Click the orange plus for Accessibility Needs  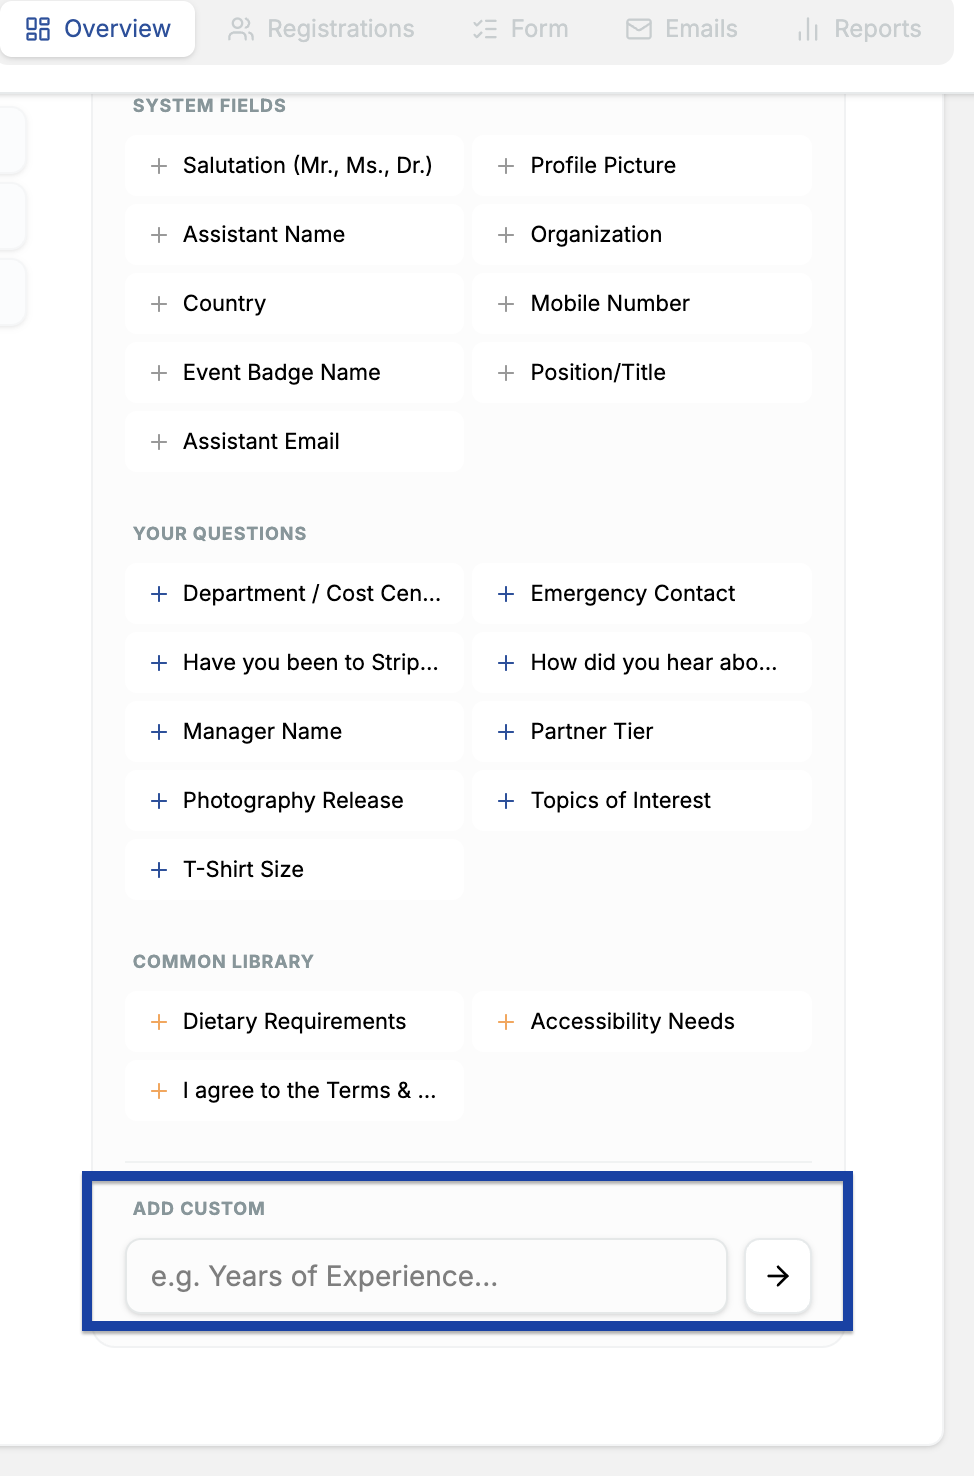pos(506,1022)
